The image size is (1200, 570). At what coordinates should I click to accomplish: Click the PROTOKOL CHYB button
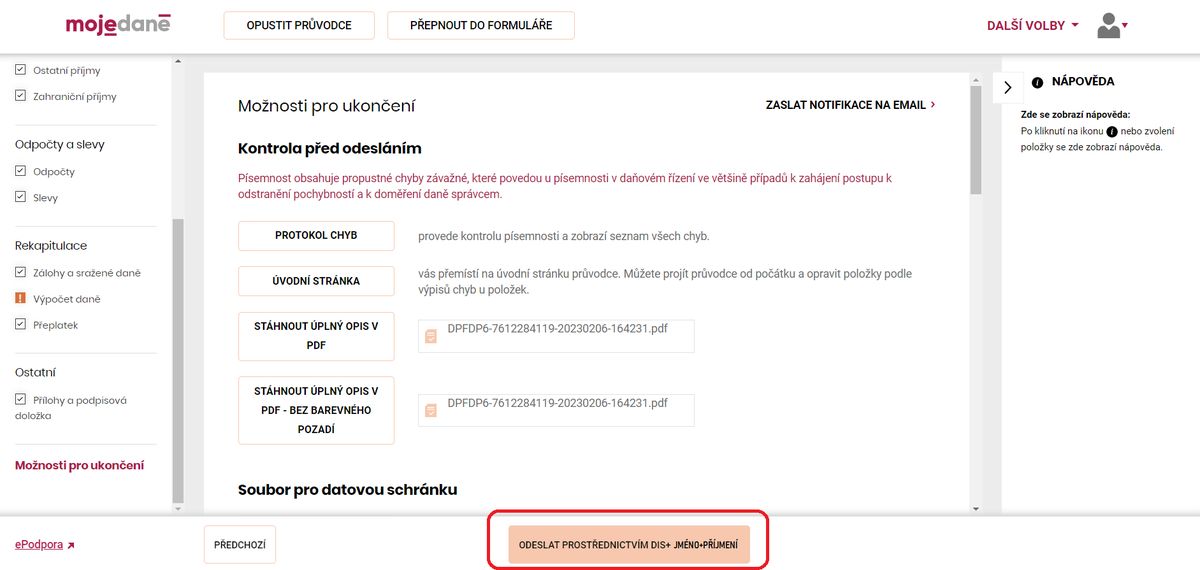pyautogui.click(x=316, y=236)
